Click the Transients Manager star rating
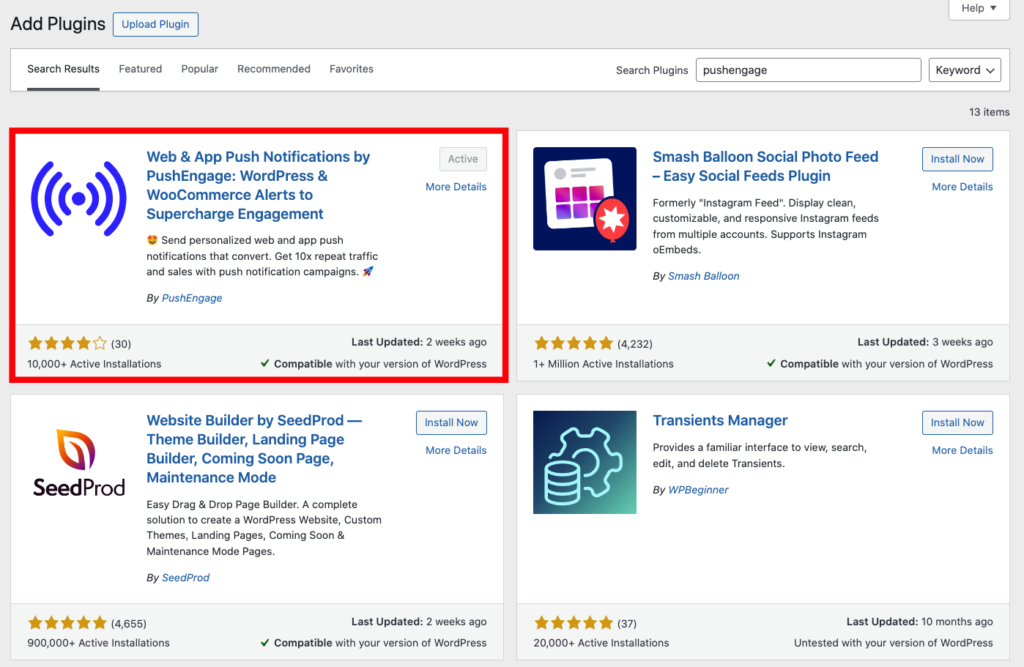1024x667 pixels. [573, 622]
